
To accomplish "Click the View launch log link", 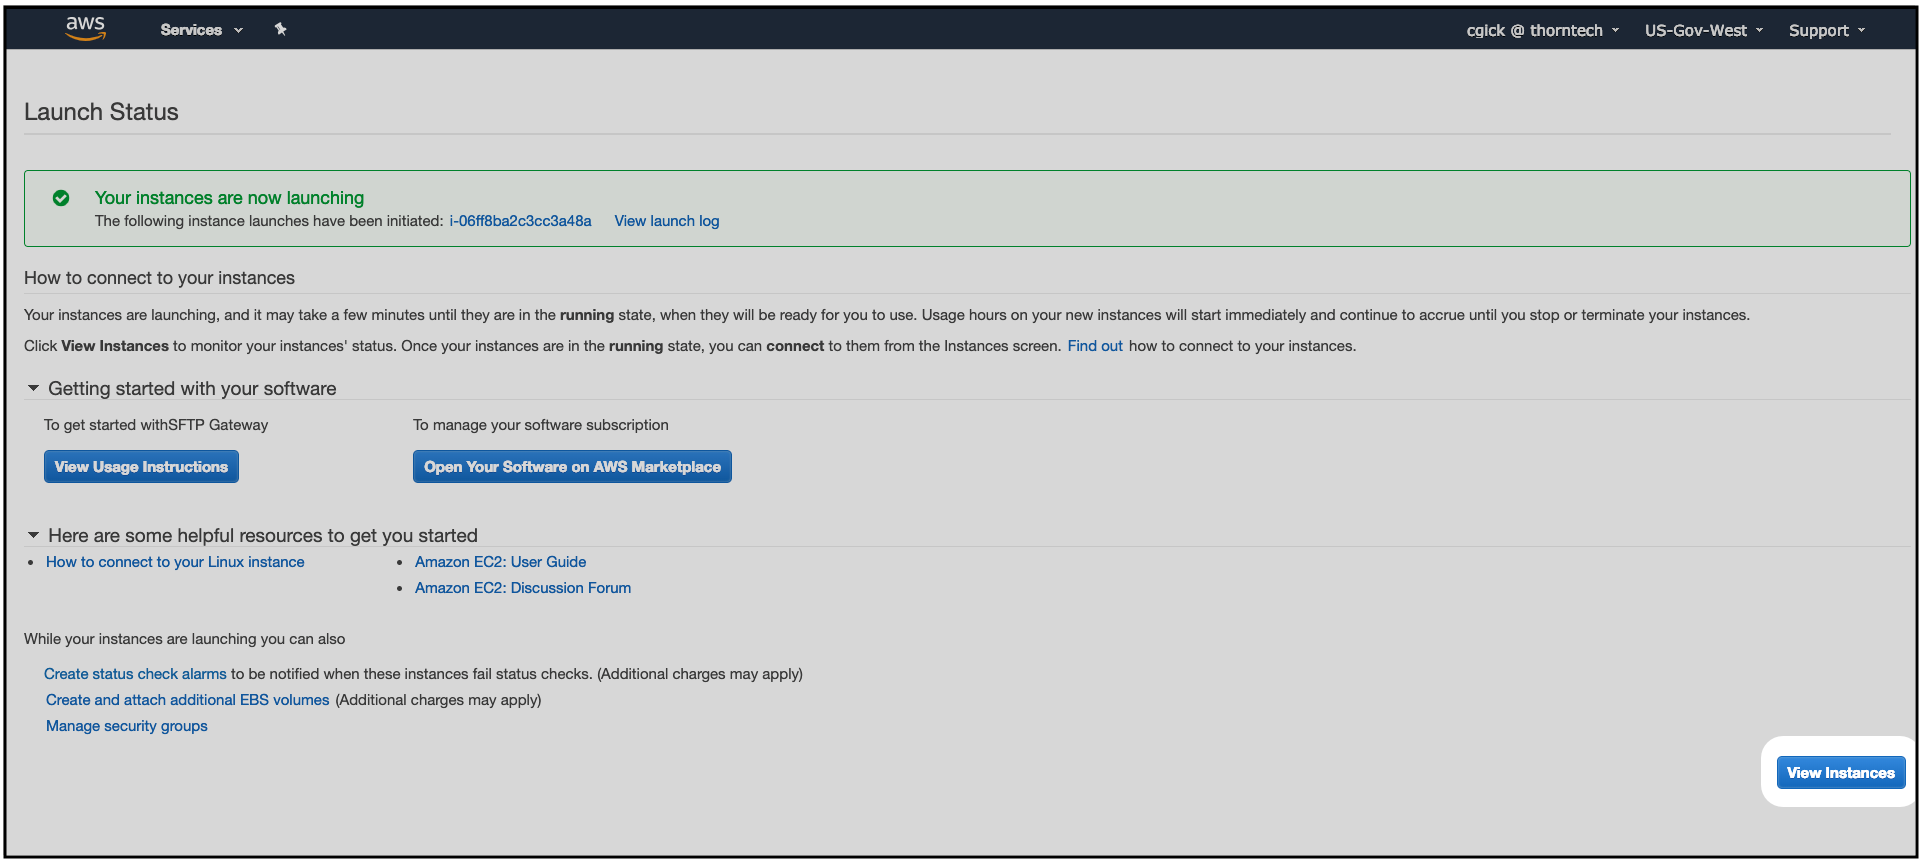I will click(667, 221).
